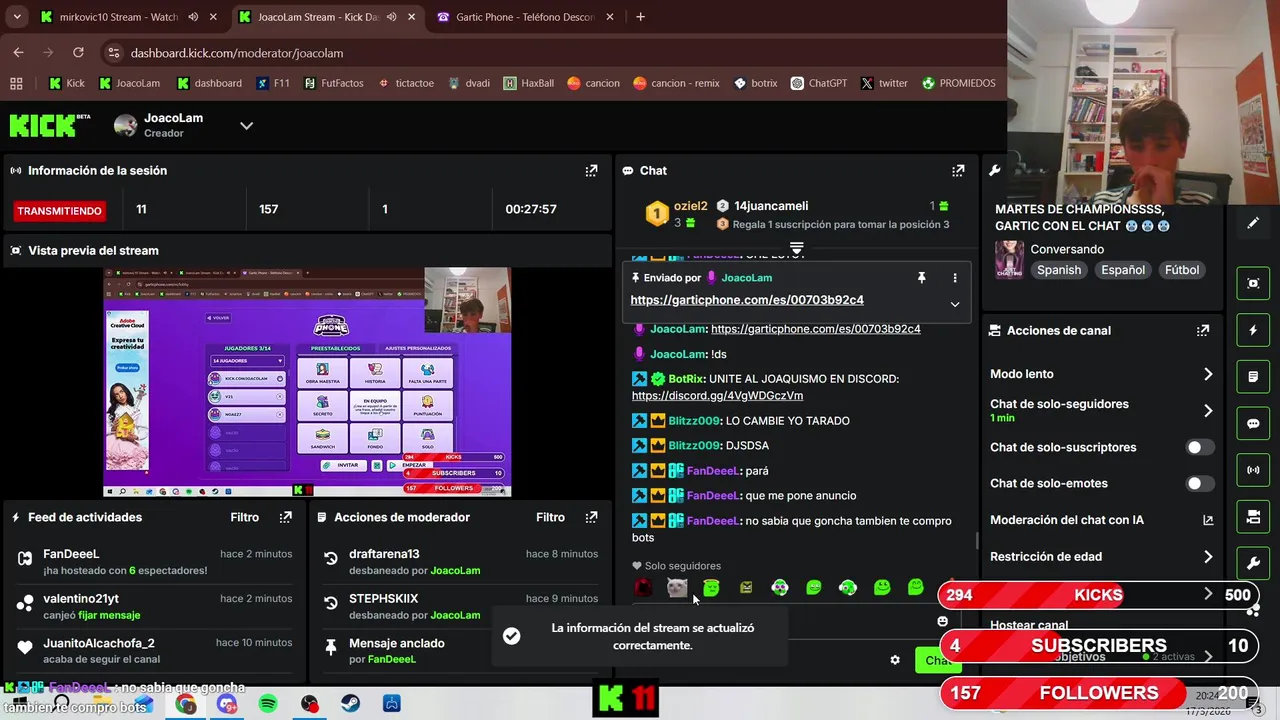Viewport: 1280px width, 720px height.
Task: Open the discord.gg invite link in chat
Action: tap(717, 395)
